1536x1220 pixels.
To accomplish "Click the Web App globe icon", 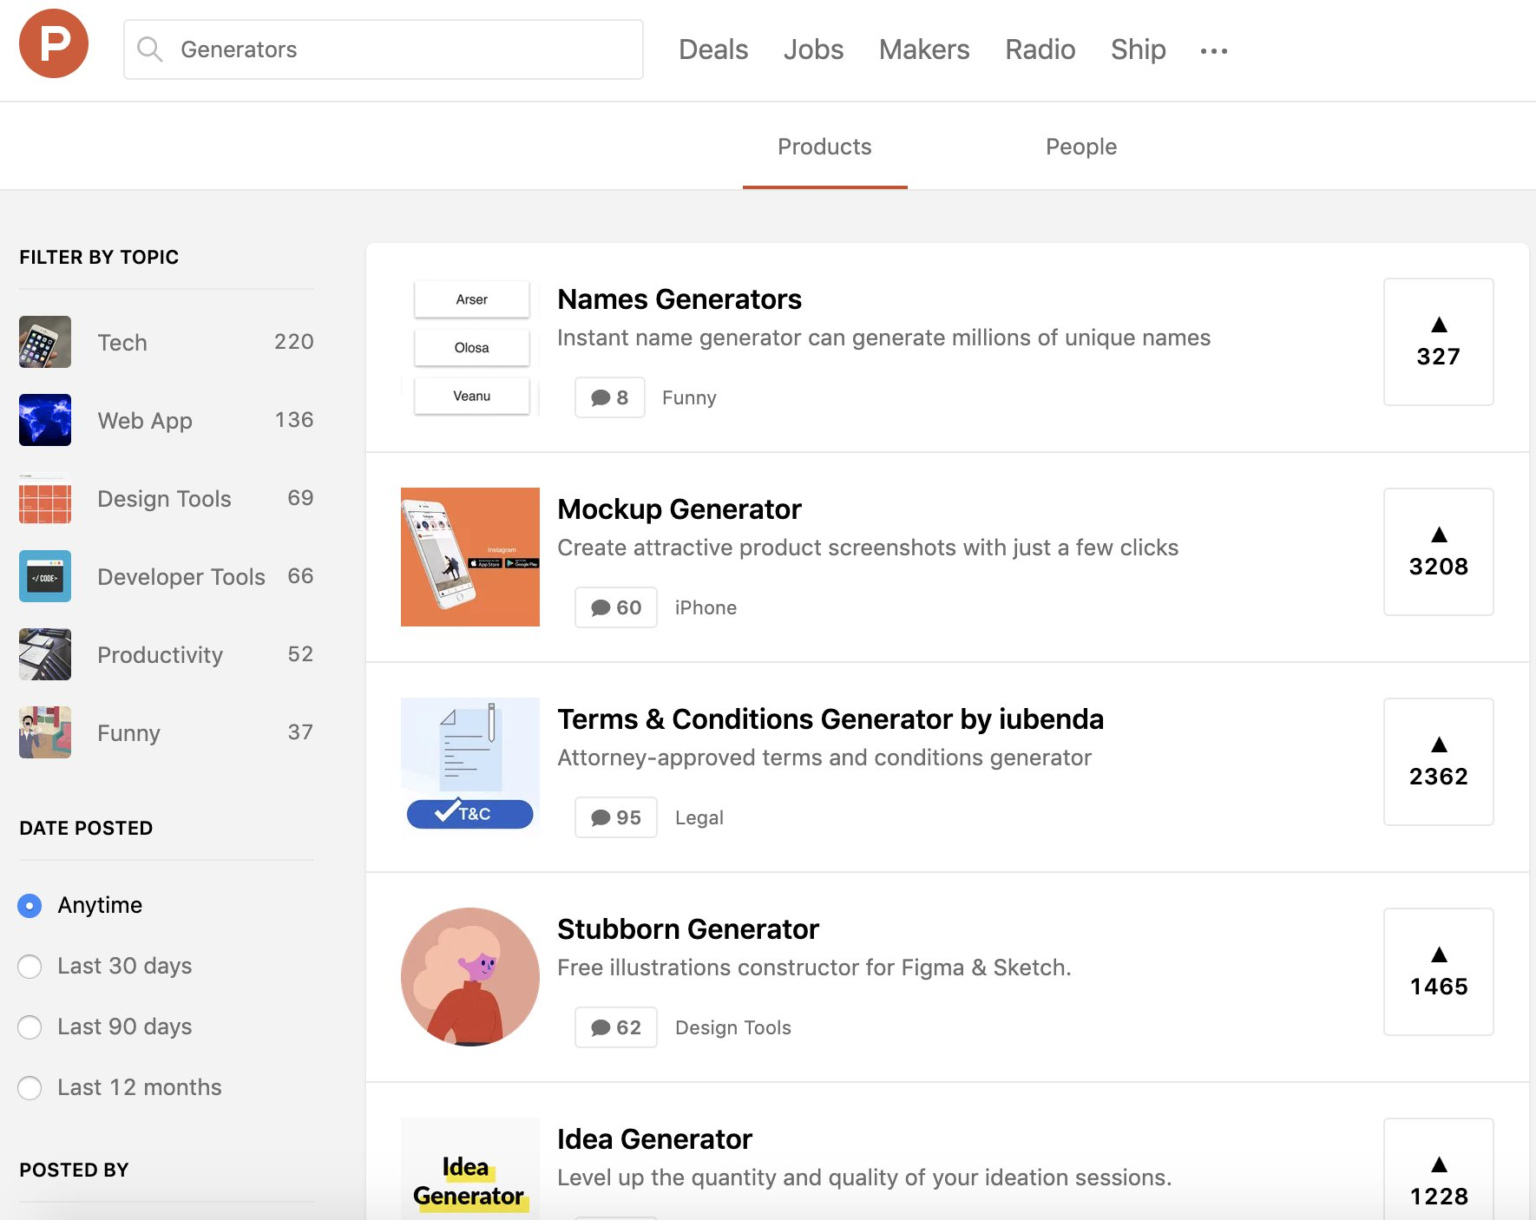I will (x=44, y=420).
